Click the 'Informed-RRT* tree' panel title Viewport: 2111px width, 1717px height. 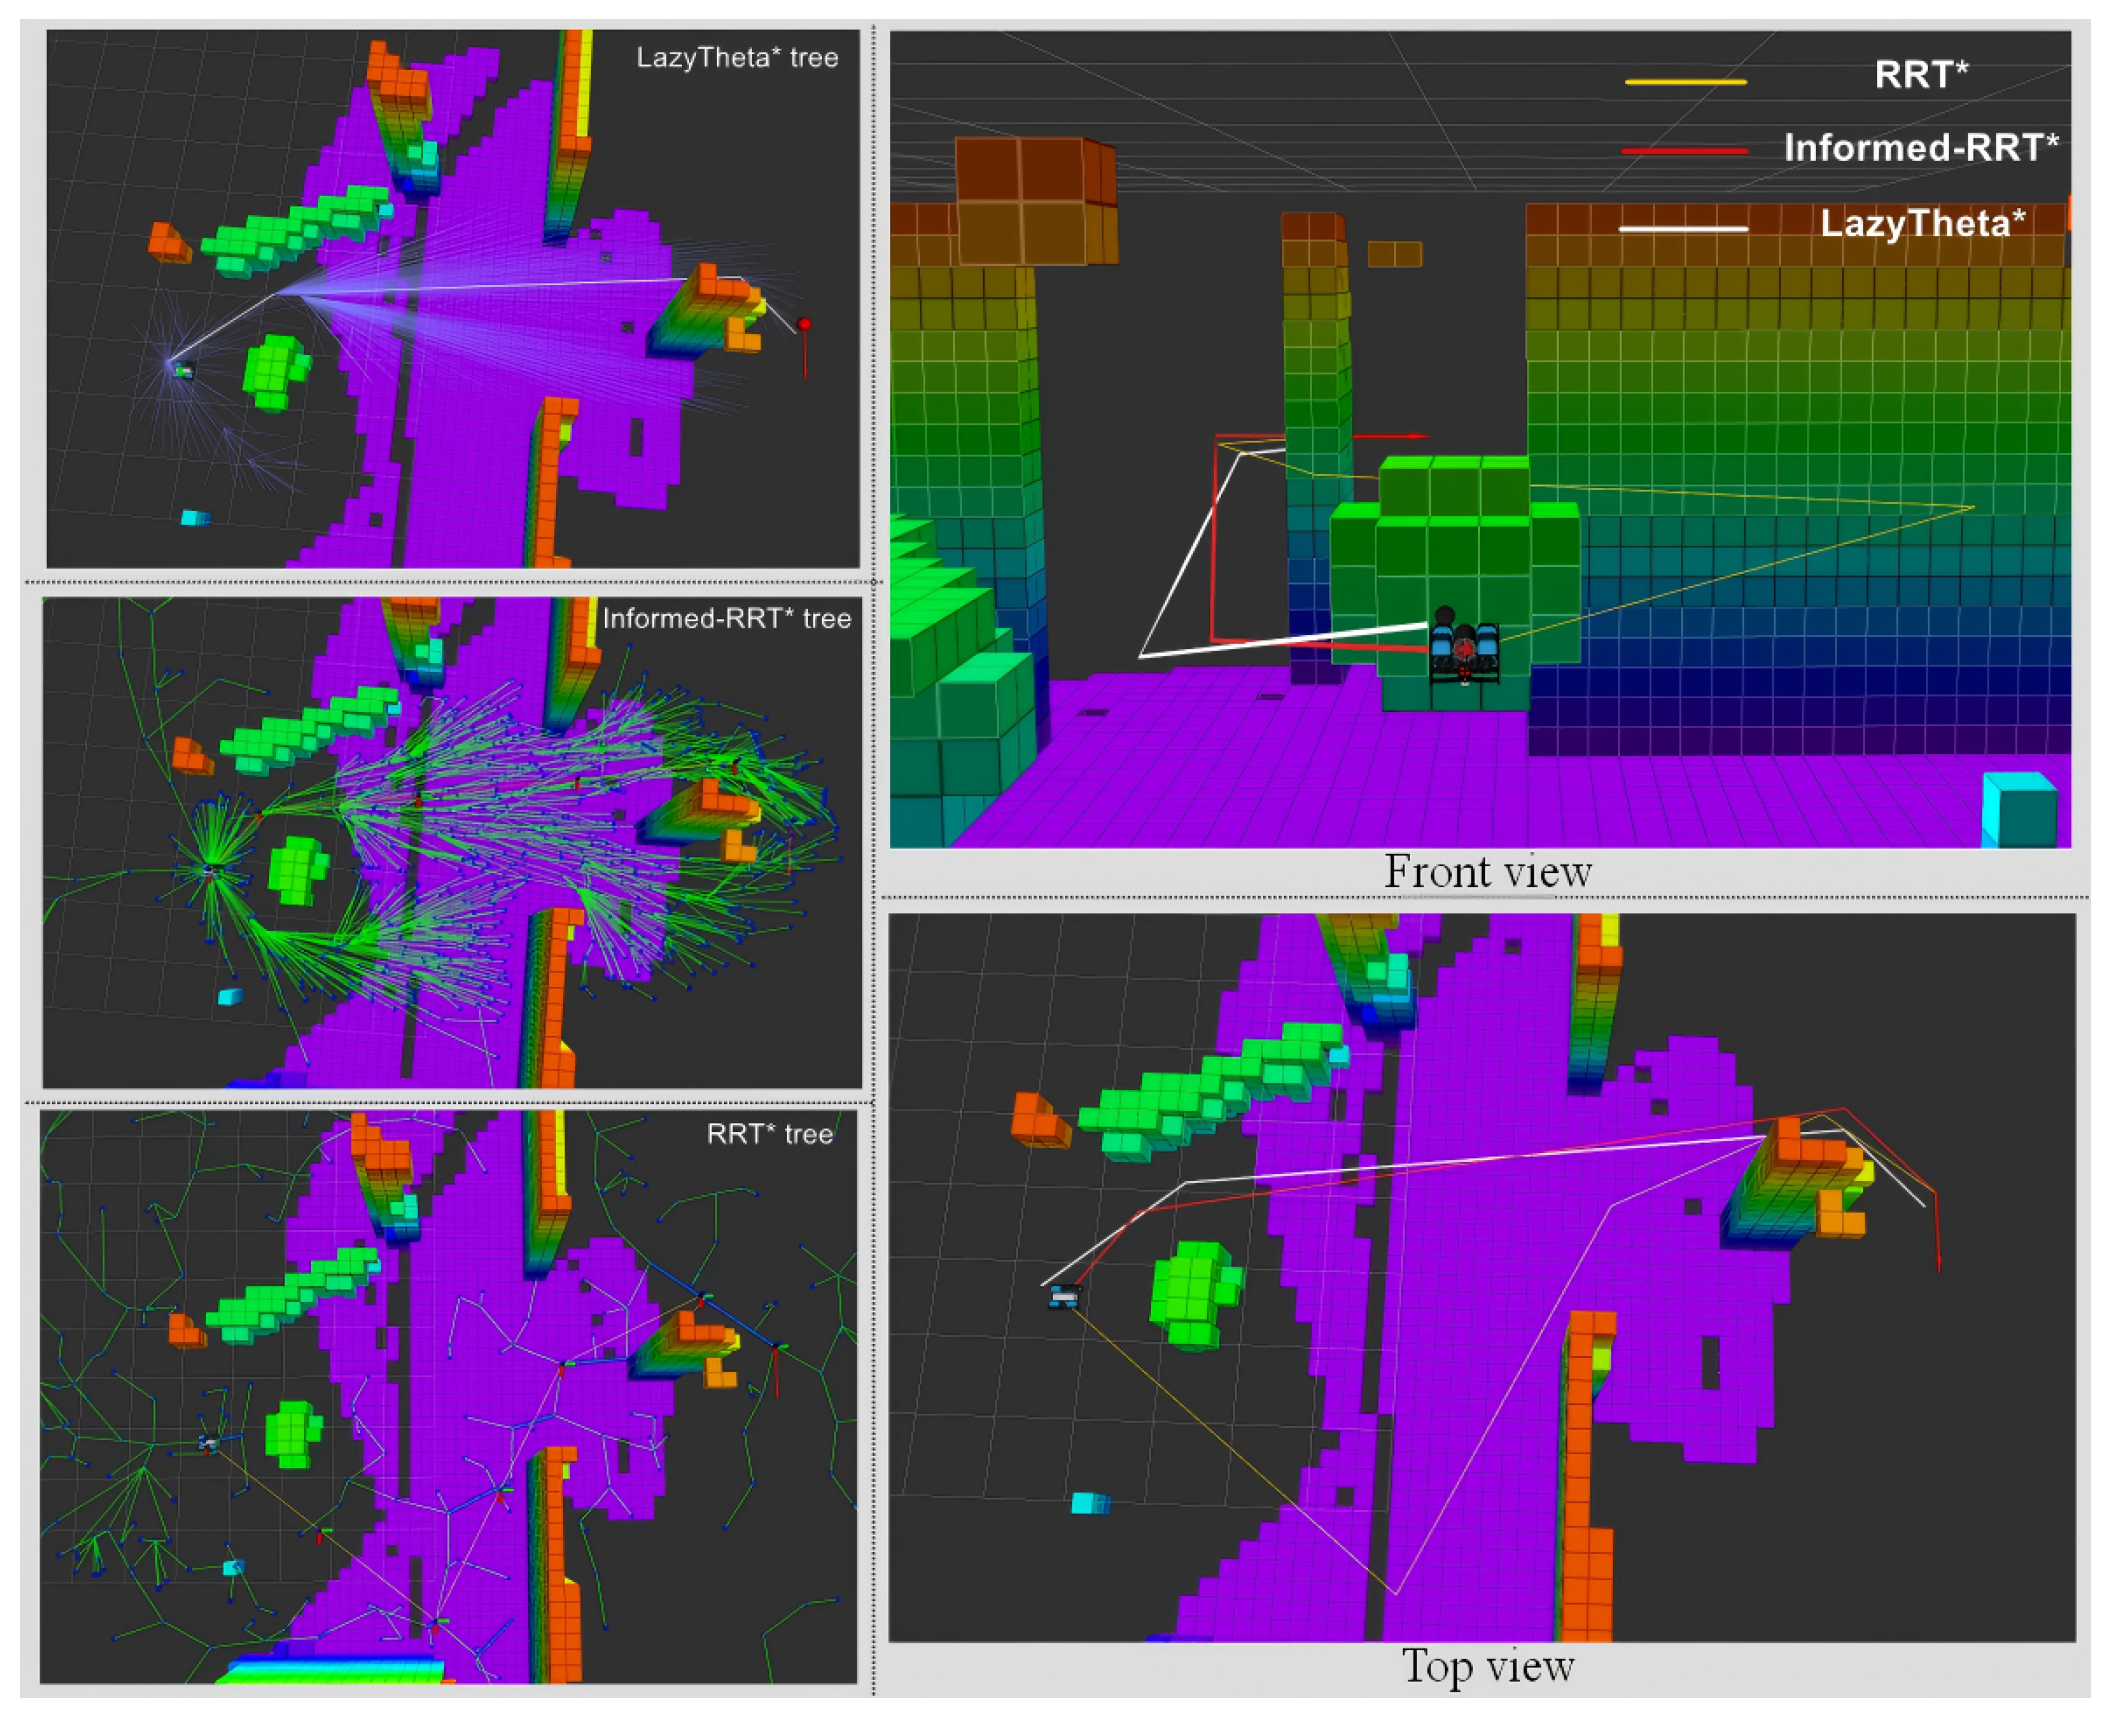[726, 618]
